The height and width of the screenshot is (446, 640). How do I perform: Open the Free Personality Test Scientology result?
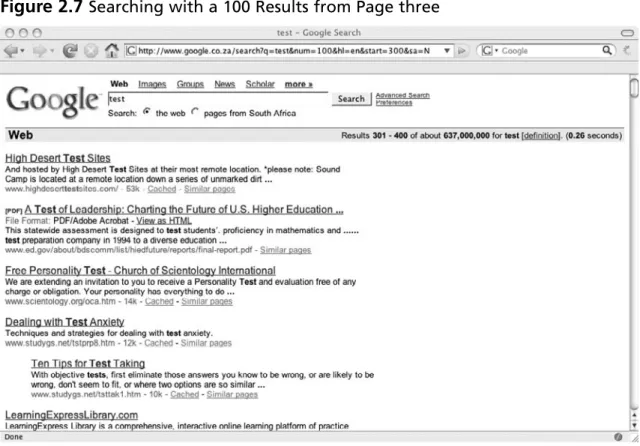pos(140,271)
